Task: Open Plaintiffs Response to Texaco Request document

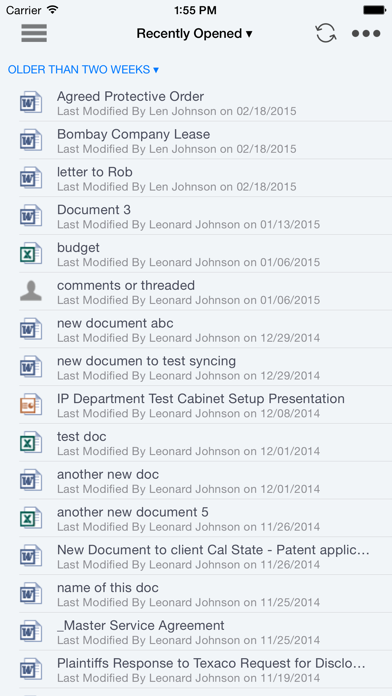Action: 206,669
